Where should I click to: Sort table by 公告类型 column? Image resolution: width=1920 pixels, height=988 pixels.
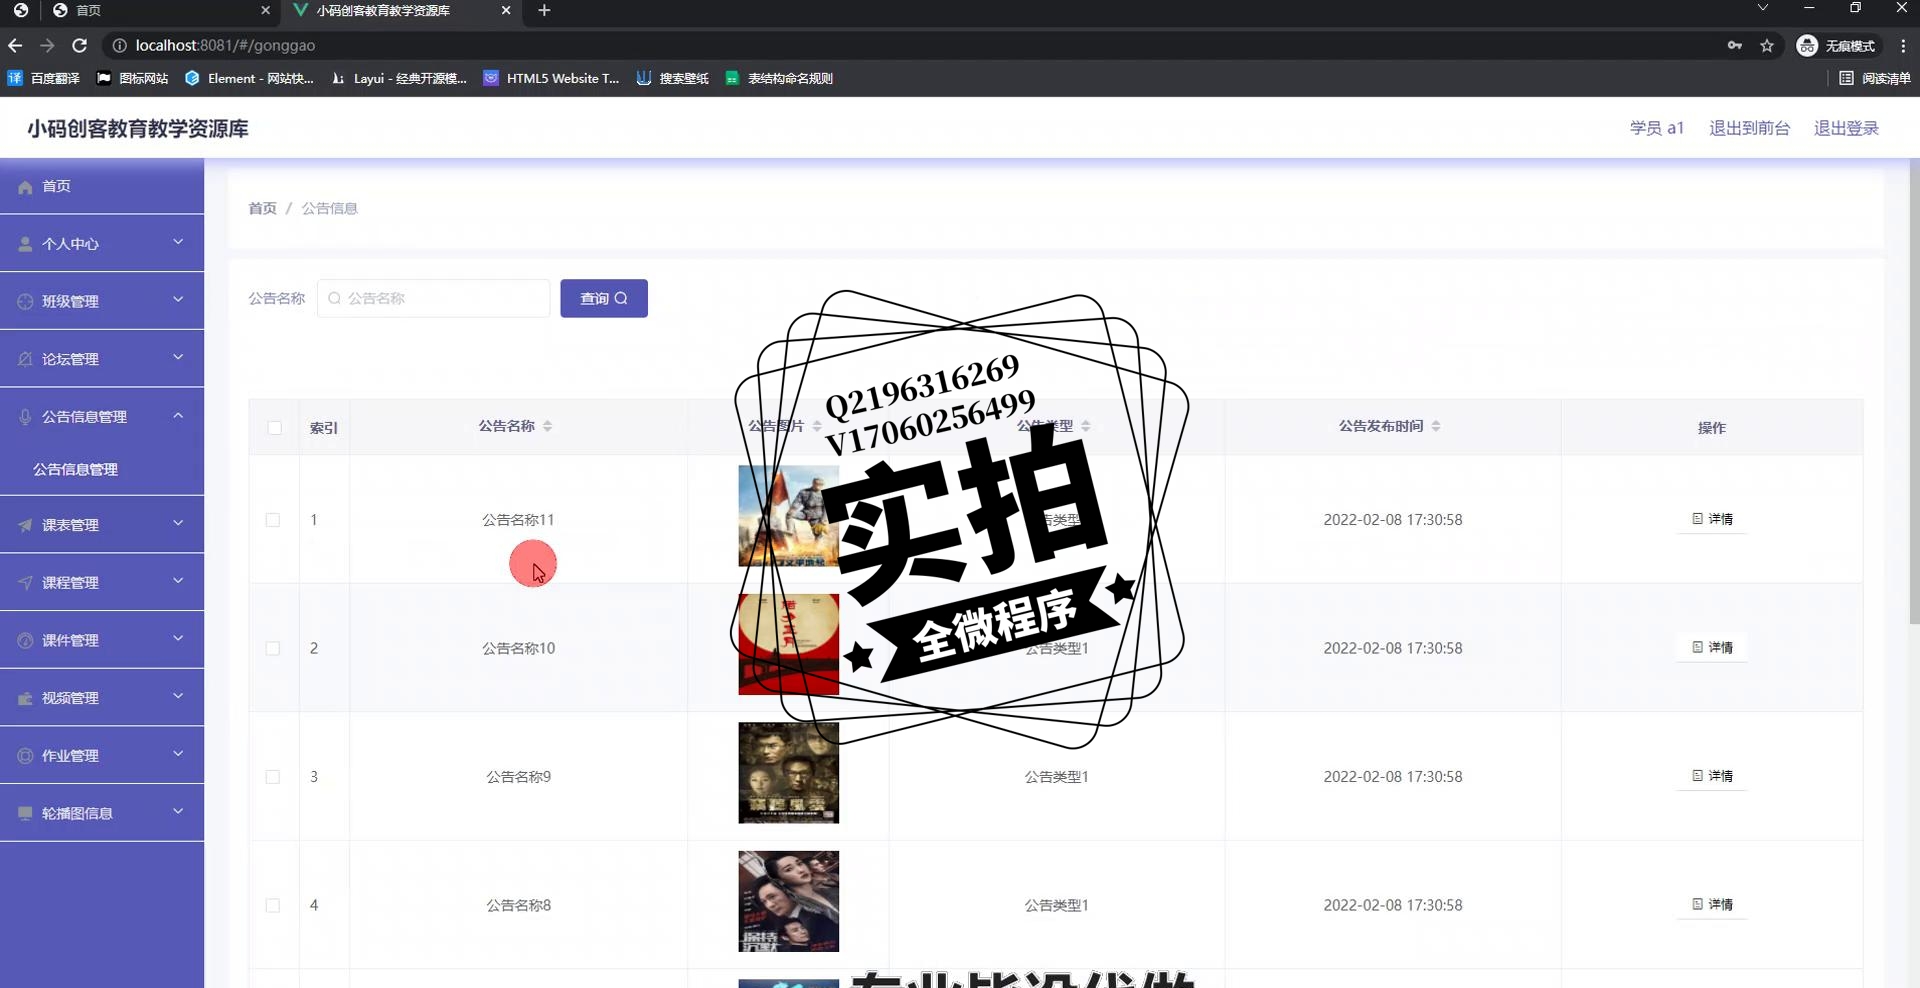[1086, 426]
